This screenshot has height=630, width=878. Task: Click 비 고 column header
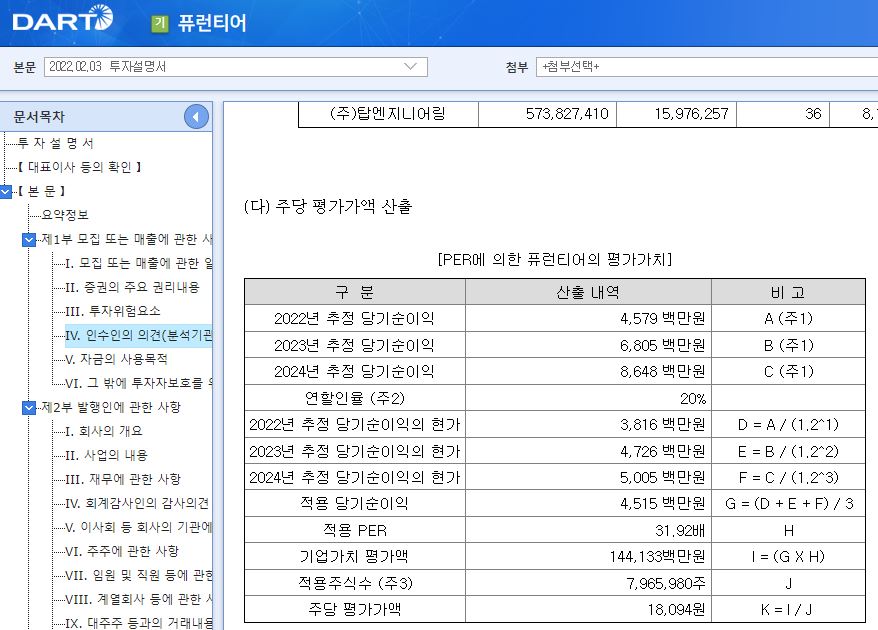pos(788,292)
